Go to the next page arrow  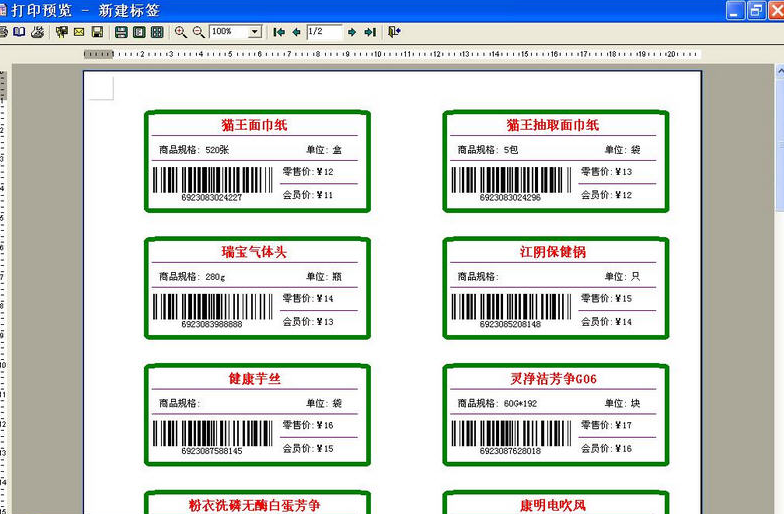[x=352, y=32]
